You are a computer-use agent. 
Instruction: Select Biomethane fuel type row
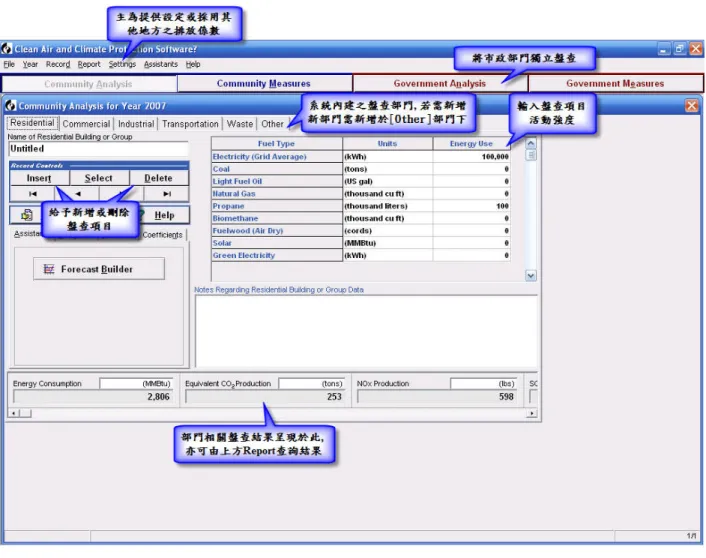click(277, 218)
